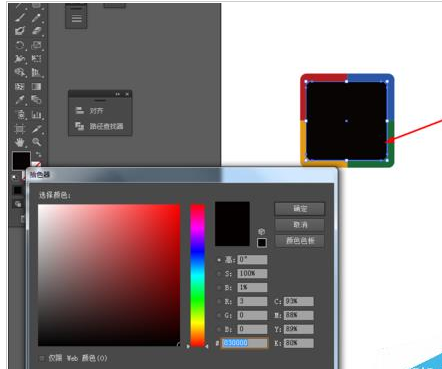
Task: Collapse the small floating panel via double-arrow
Action: click(x=118, y=94)
